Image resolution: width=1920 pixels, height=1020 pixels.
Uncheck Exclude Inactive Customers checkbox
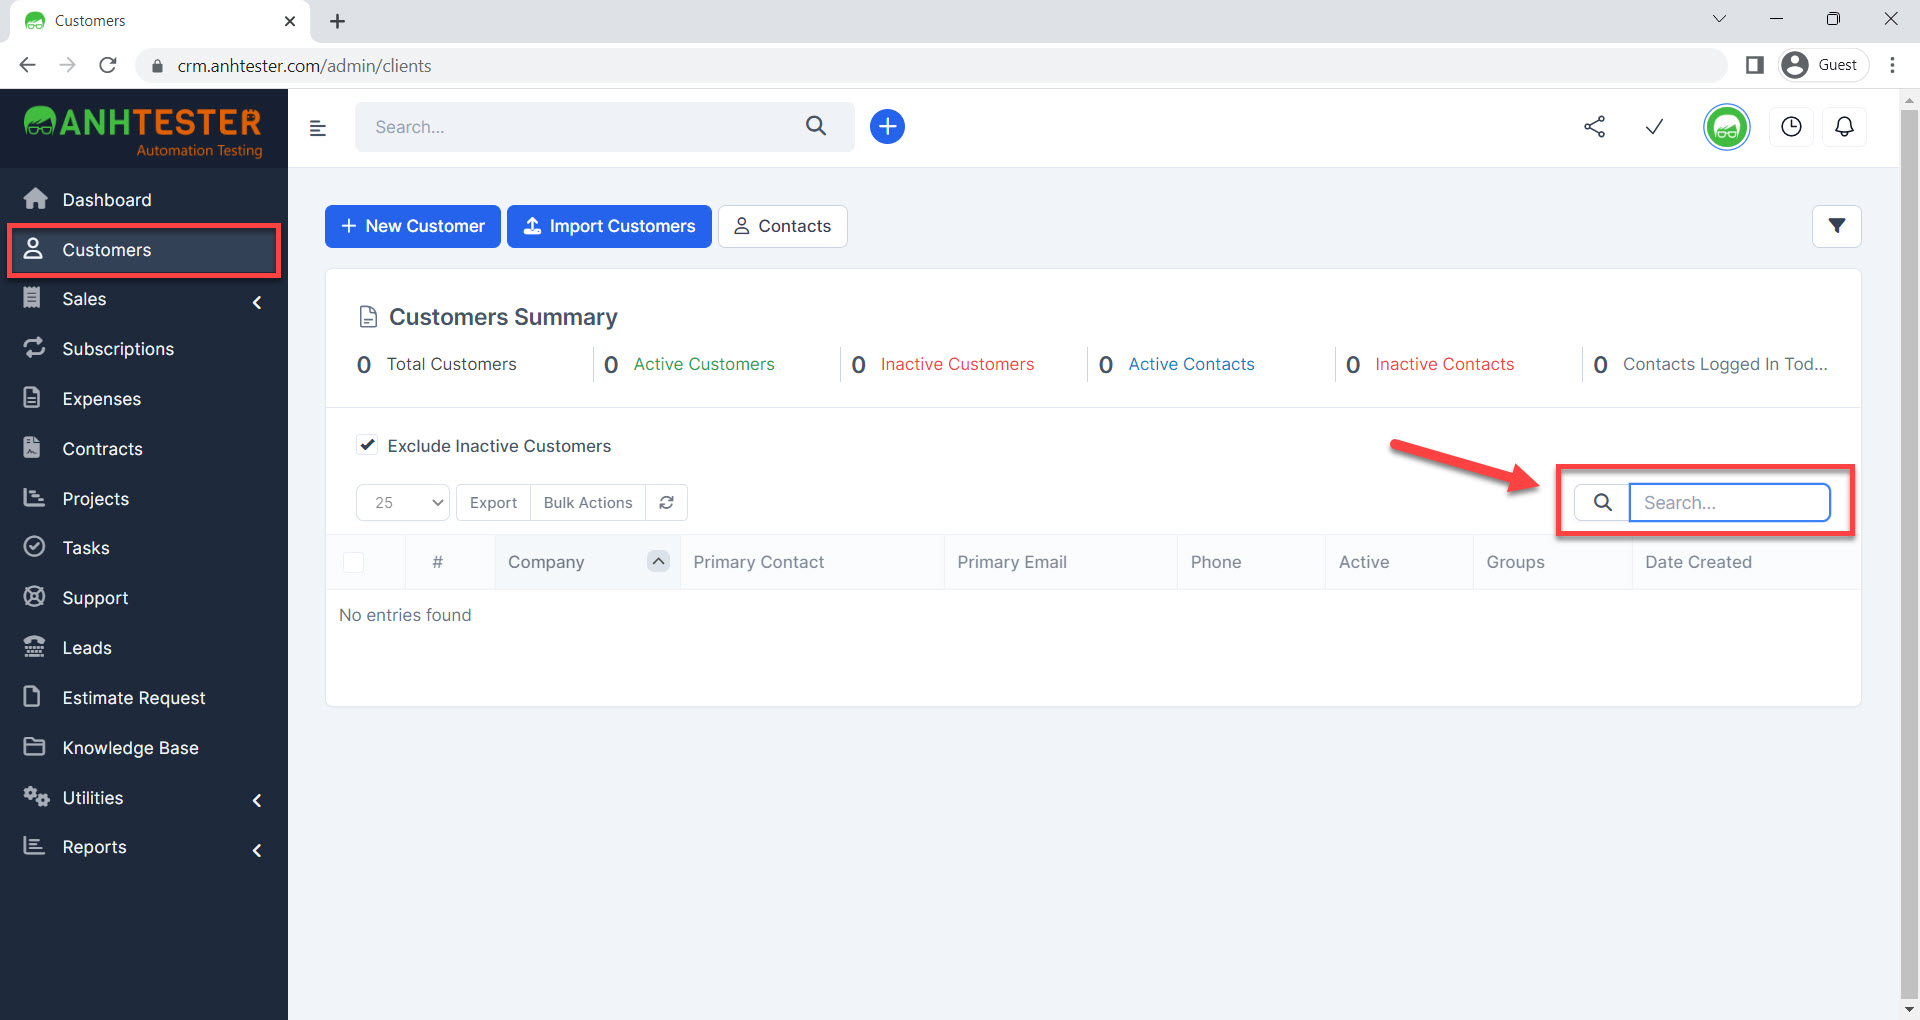coord(367,445)
